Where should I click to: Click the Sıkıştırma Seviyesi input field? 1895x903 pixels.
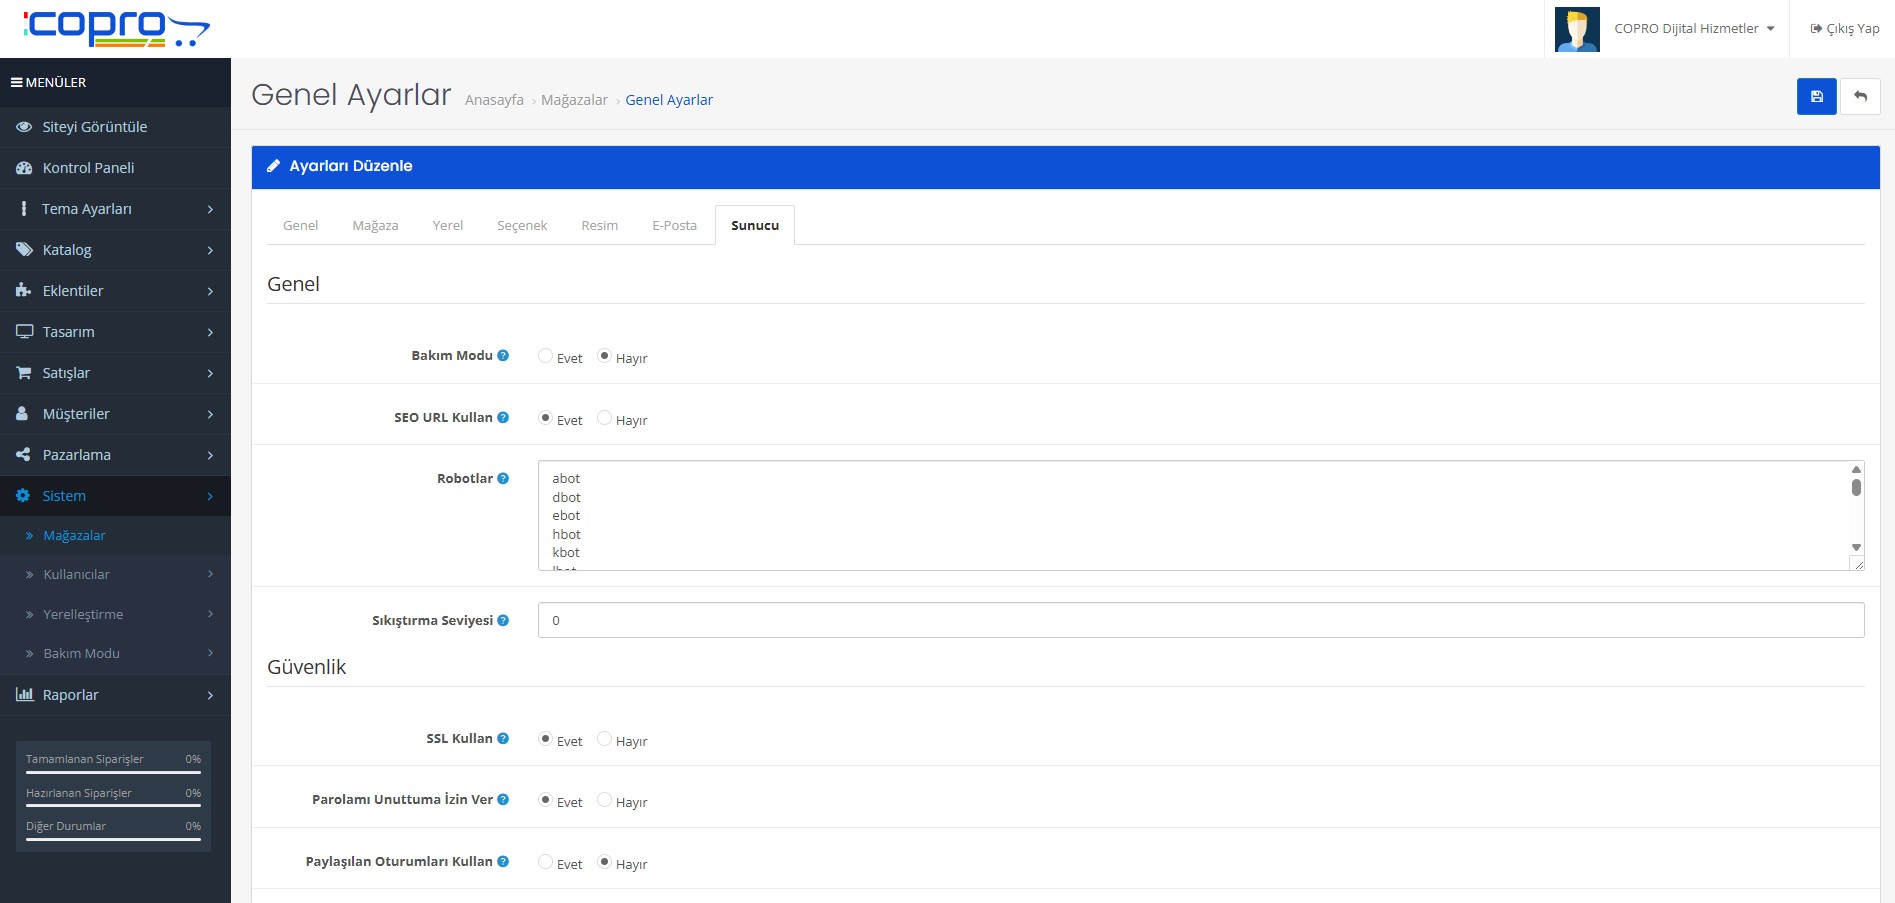pos(1200,620)
